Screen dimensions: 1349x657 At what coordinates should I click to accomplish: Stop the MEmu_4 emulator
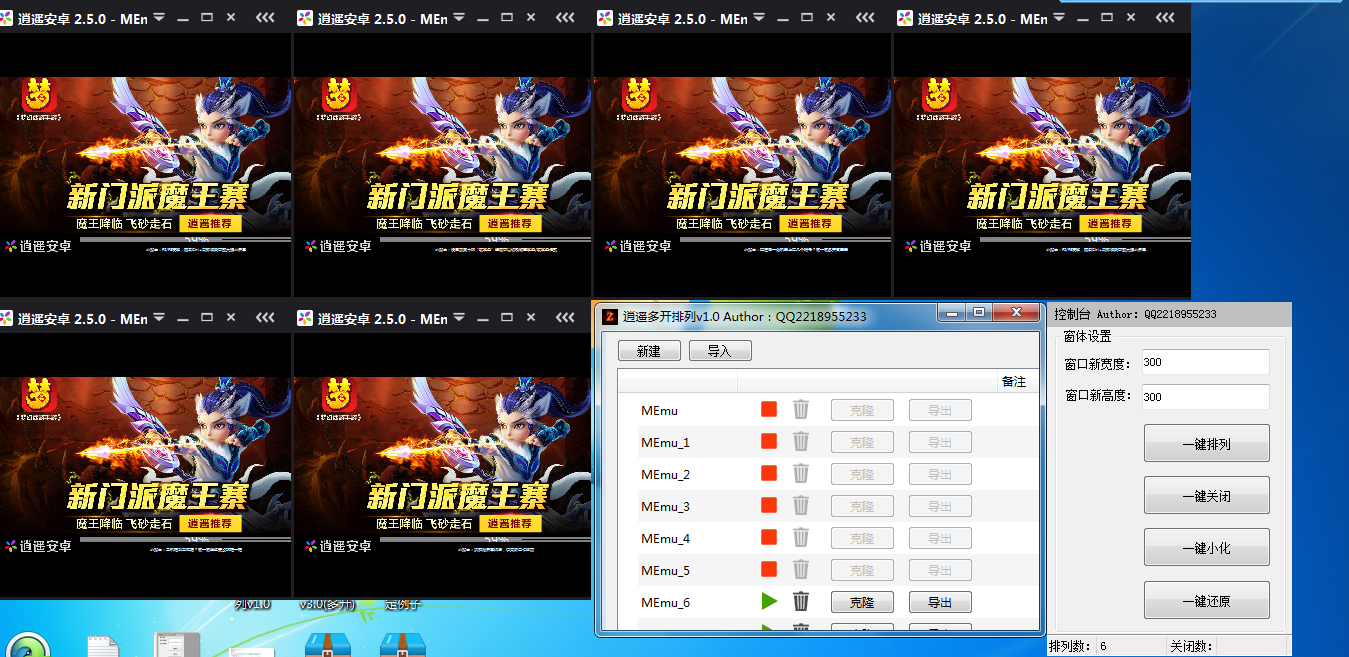[x=769, y=537]
